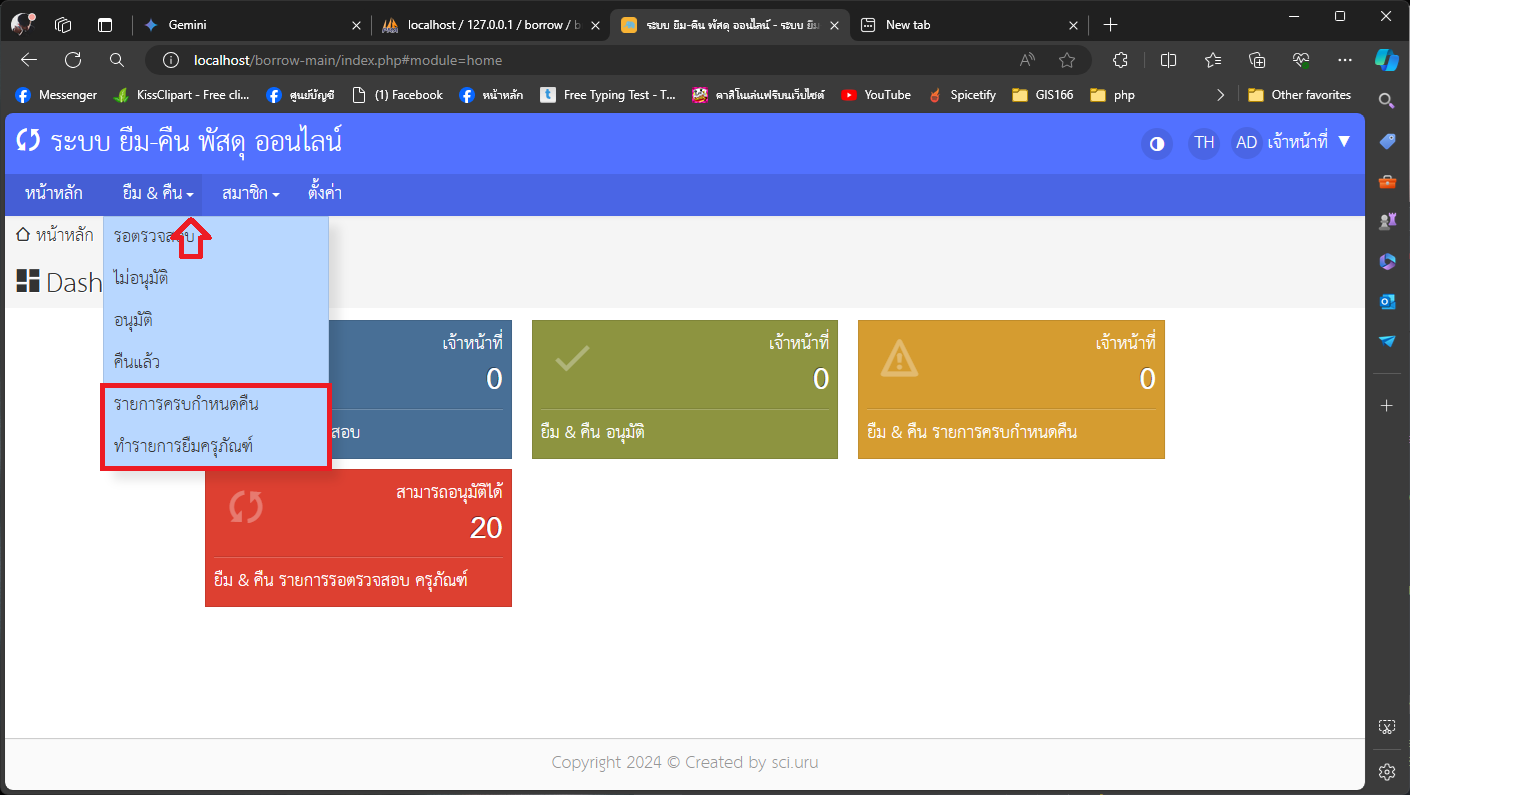Click the Dashboard grid icon
1536x795 pixels.
click(28, 281)
